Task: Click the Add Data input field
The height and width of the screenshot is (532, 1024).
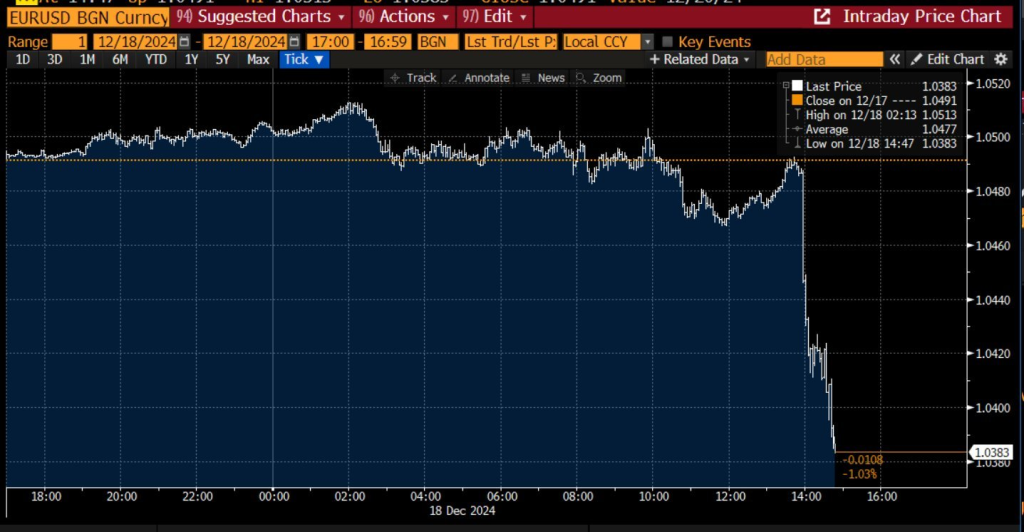Action: (x=824, y=59)
